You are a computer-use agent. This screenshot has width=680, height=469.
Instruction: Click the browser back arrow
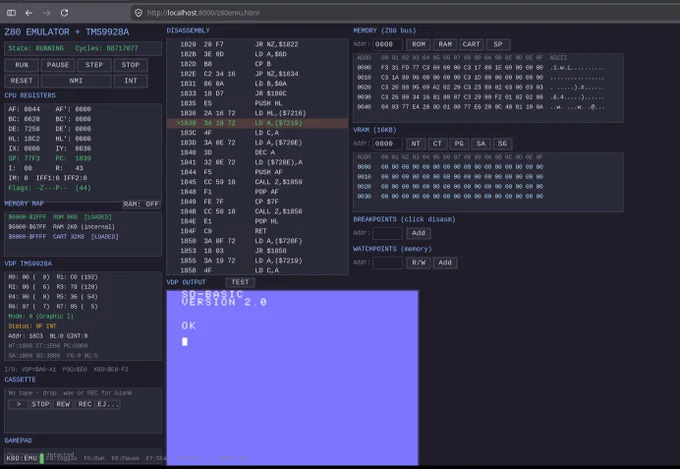[x=29, y=13]
